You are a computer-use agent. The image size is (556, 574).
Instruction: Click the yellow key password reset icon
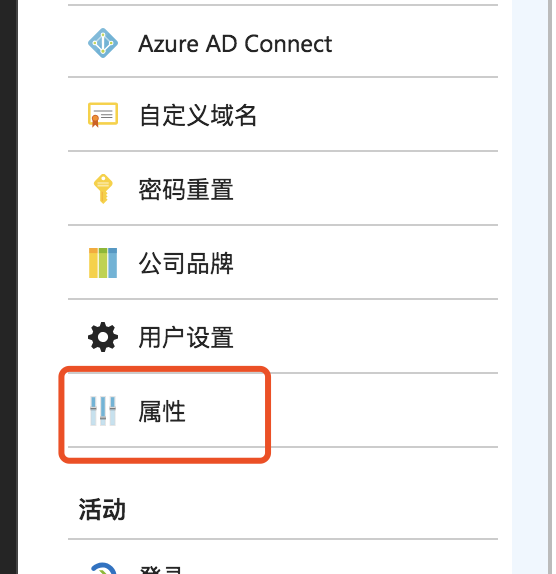click(103, 189)
